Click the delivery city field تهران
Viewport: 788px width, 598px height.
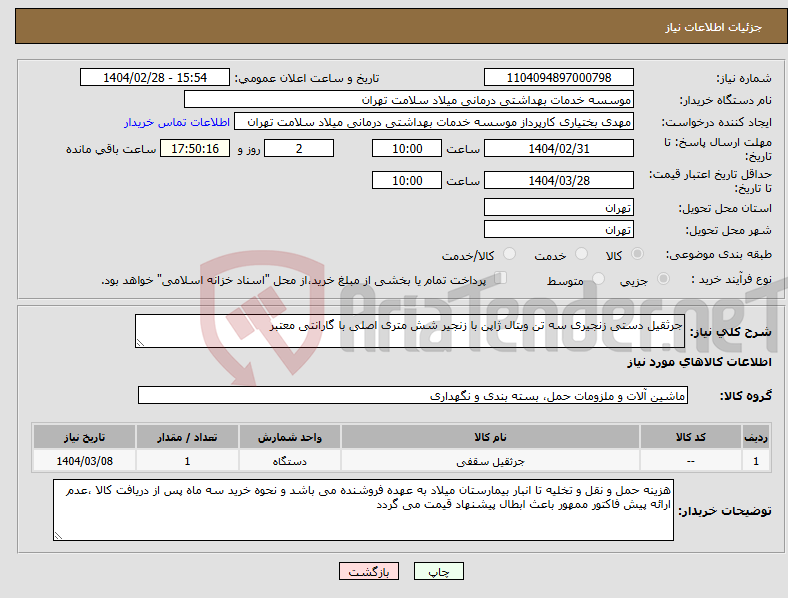point(558,229)
